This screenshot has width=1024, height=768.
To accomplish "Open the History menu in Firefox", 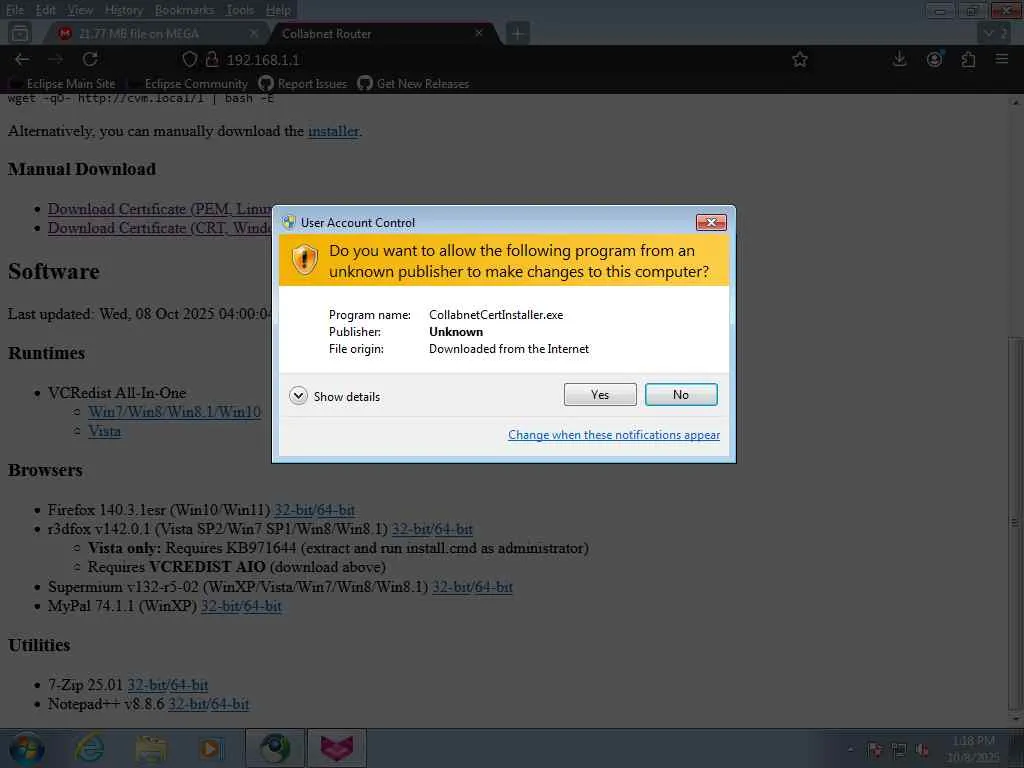I will (123, 10).
